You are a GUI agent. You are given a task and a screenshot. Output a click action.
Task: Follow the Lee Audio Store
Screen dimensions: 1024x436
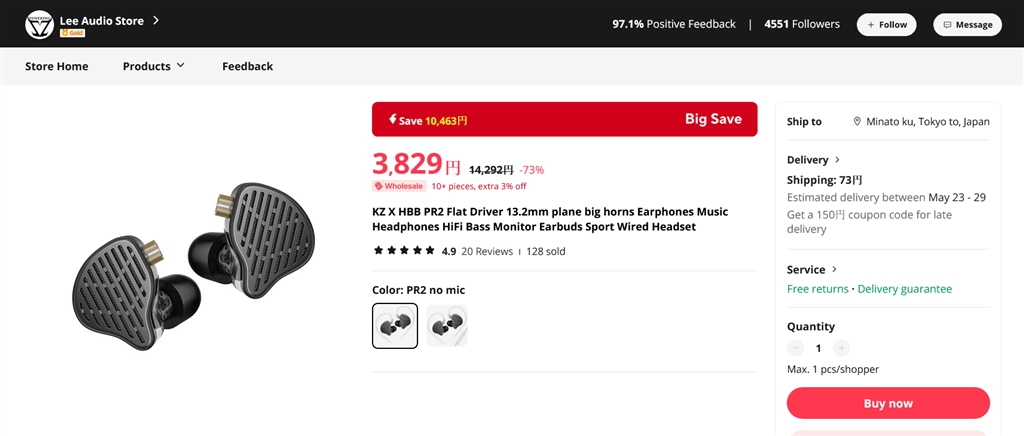886,24
